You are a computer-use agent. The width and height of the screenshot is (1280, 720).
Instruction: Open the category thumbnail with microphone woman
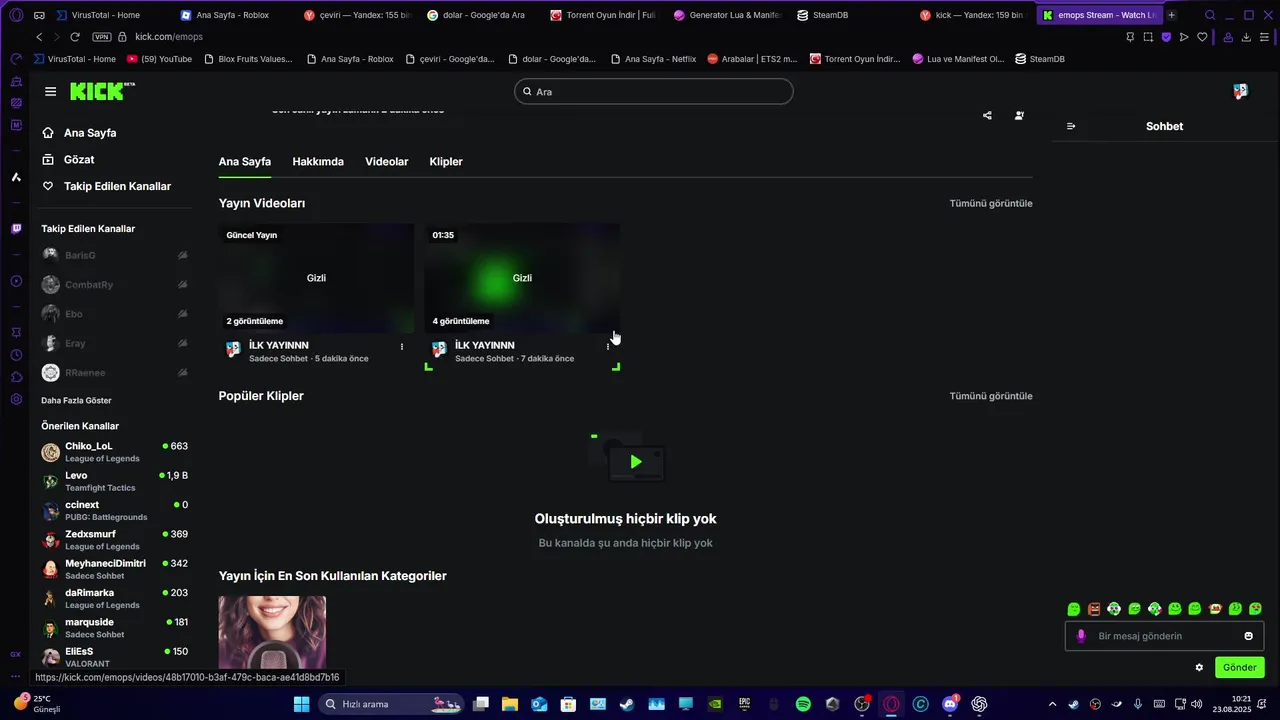coord(272,633)
